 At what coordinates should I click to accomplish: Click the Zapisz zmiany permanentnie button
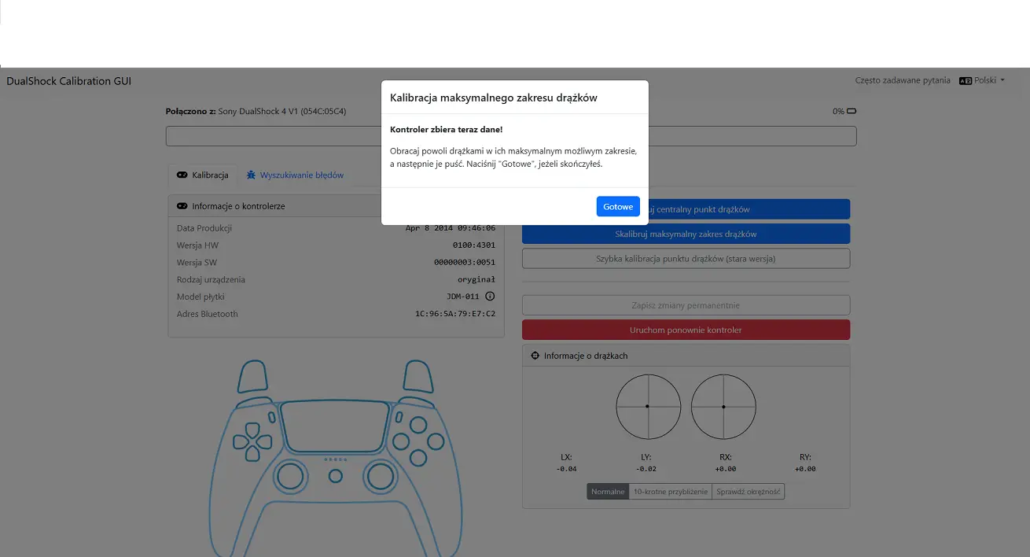(686, 305)
